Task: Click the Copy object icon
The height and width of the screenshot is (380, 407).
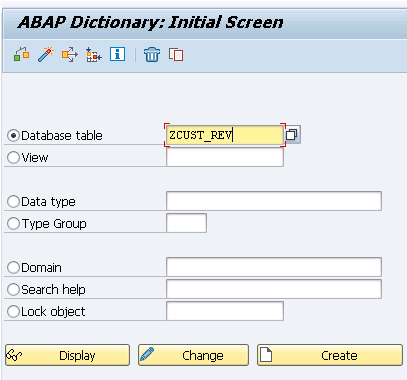Action: [x=176, y=55]
